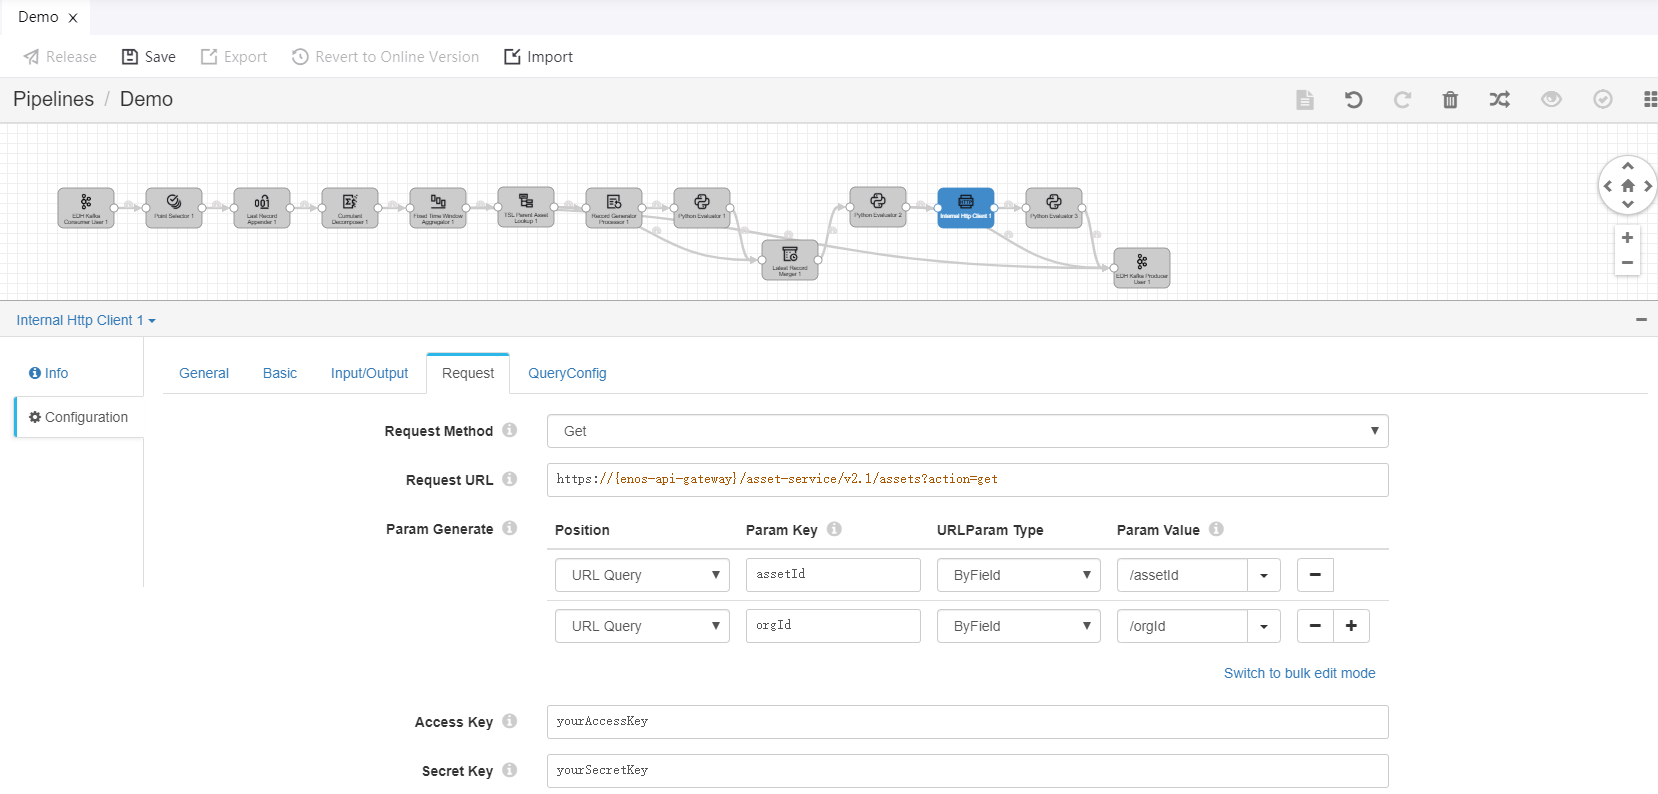1658x794 pixels.
Task: Add a new parameter row with plus
Action: pos(1351,626)
